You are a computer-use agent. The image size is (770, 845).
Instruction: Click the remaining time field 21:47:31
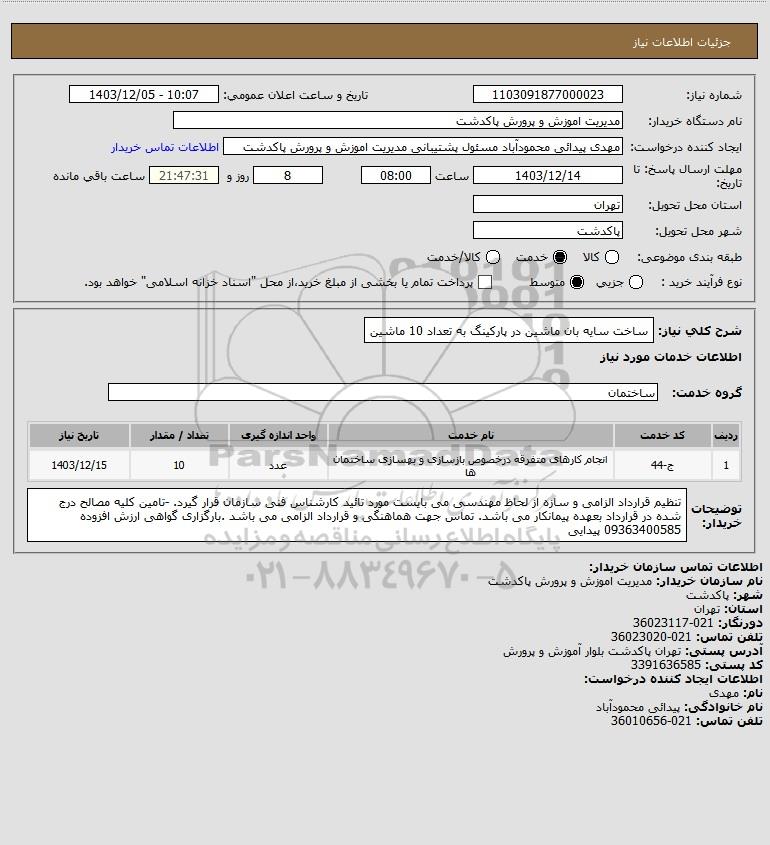tap(184, 176)
